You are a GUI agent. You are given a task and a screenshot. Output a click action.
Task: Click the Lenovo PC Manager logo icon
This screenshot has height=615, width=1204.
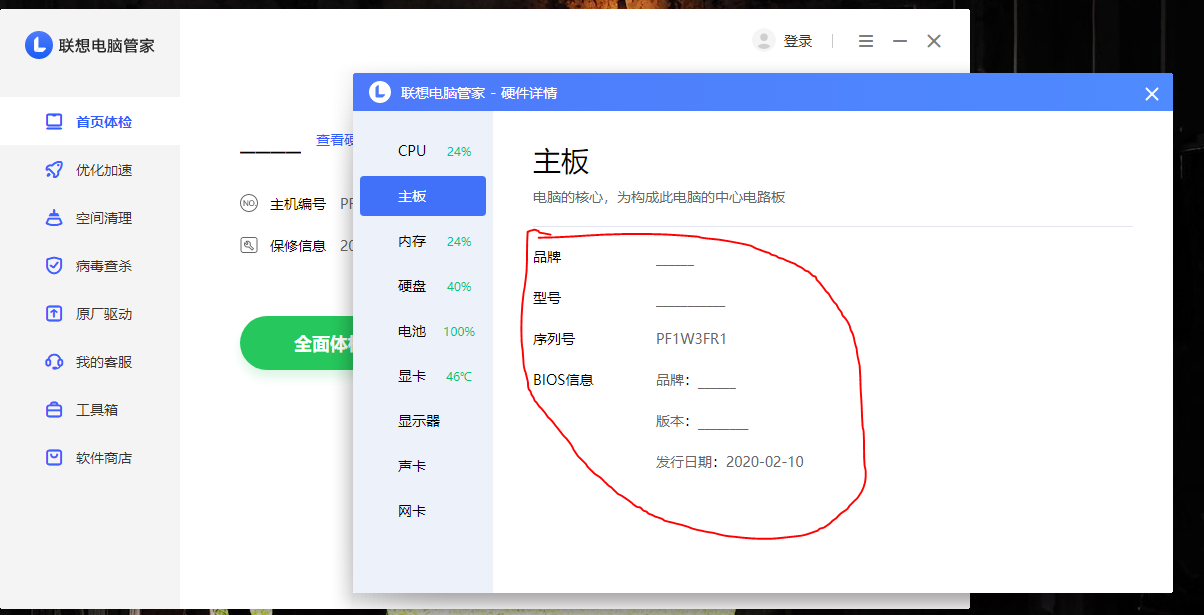coord(38,45)
